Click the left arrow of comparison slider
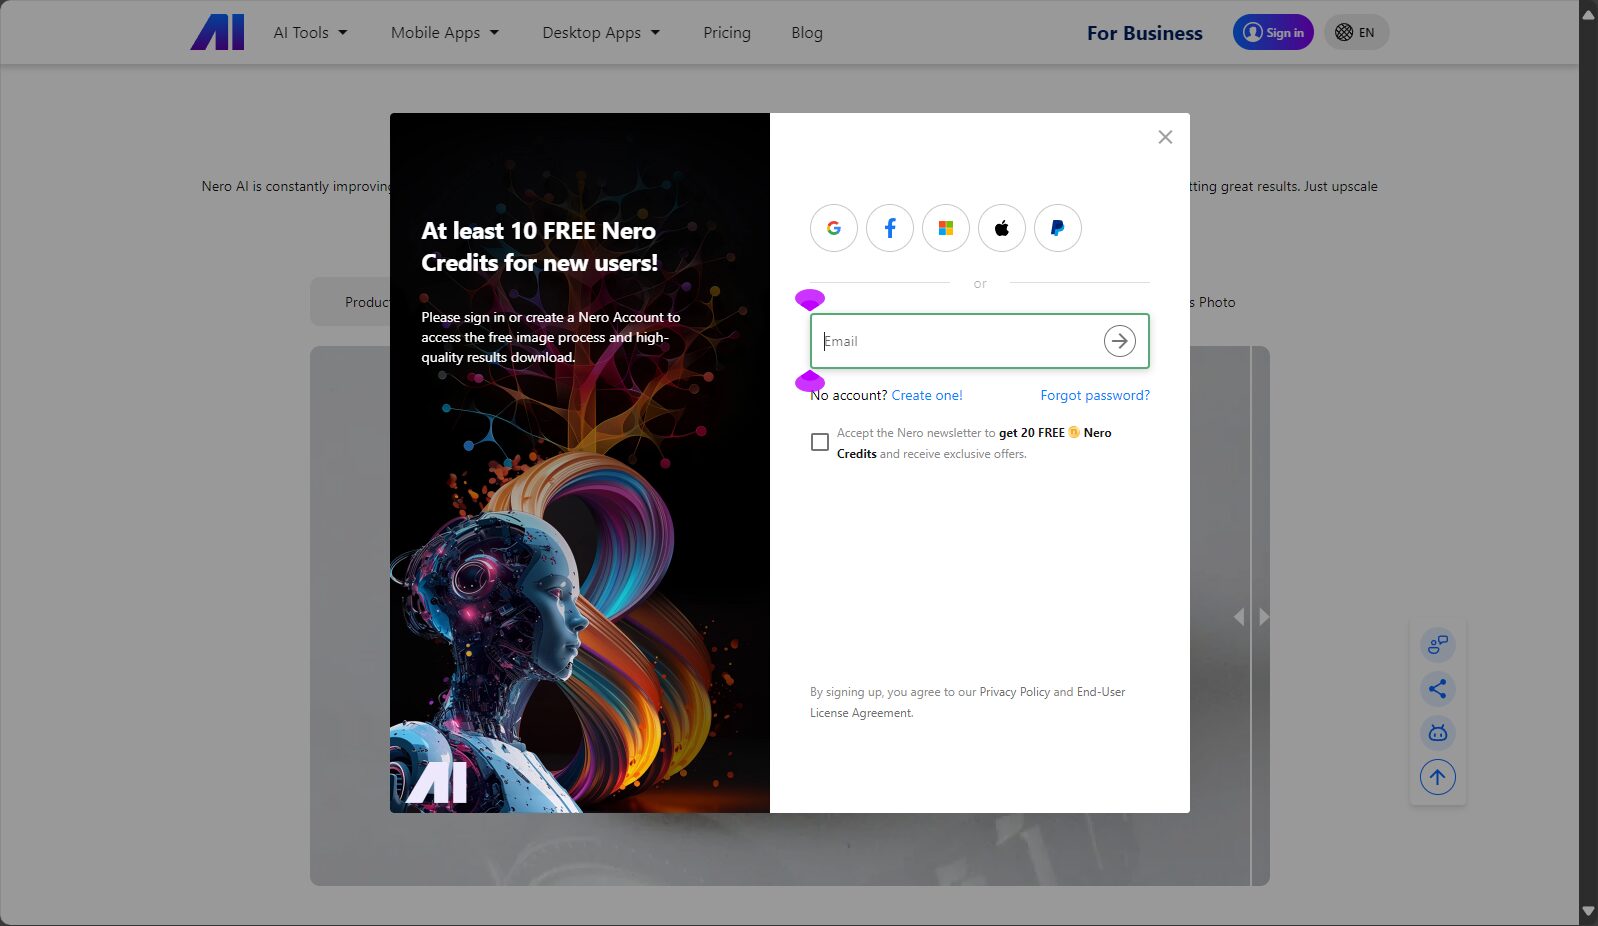This screenshot has height=926, width=1598. pyautogui.click(x=1239, y=617)
